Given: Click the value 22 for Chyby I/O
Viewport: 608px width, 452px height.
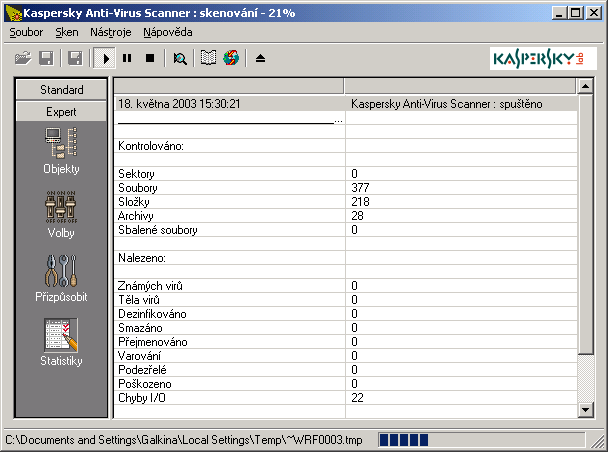Looking at the screenshot, I should (357, 398).
